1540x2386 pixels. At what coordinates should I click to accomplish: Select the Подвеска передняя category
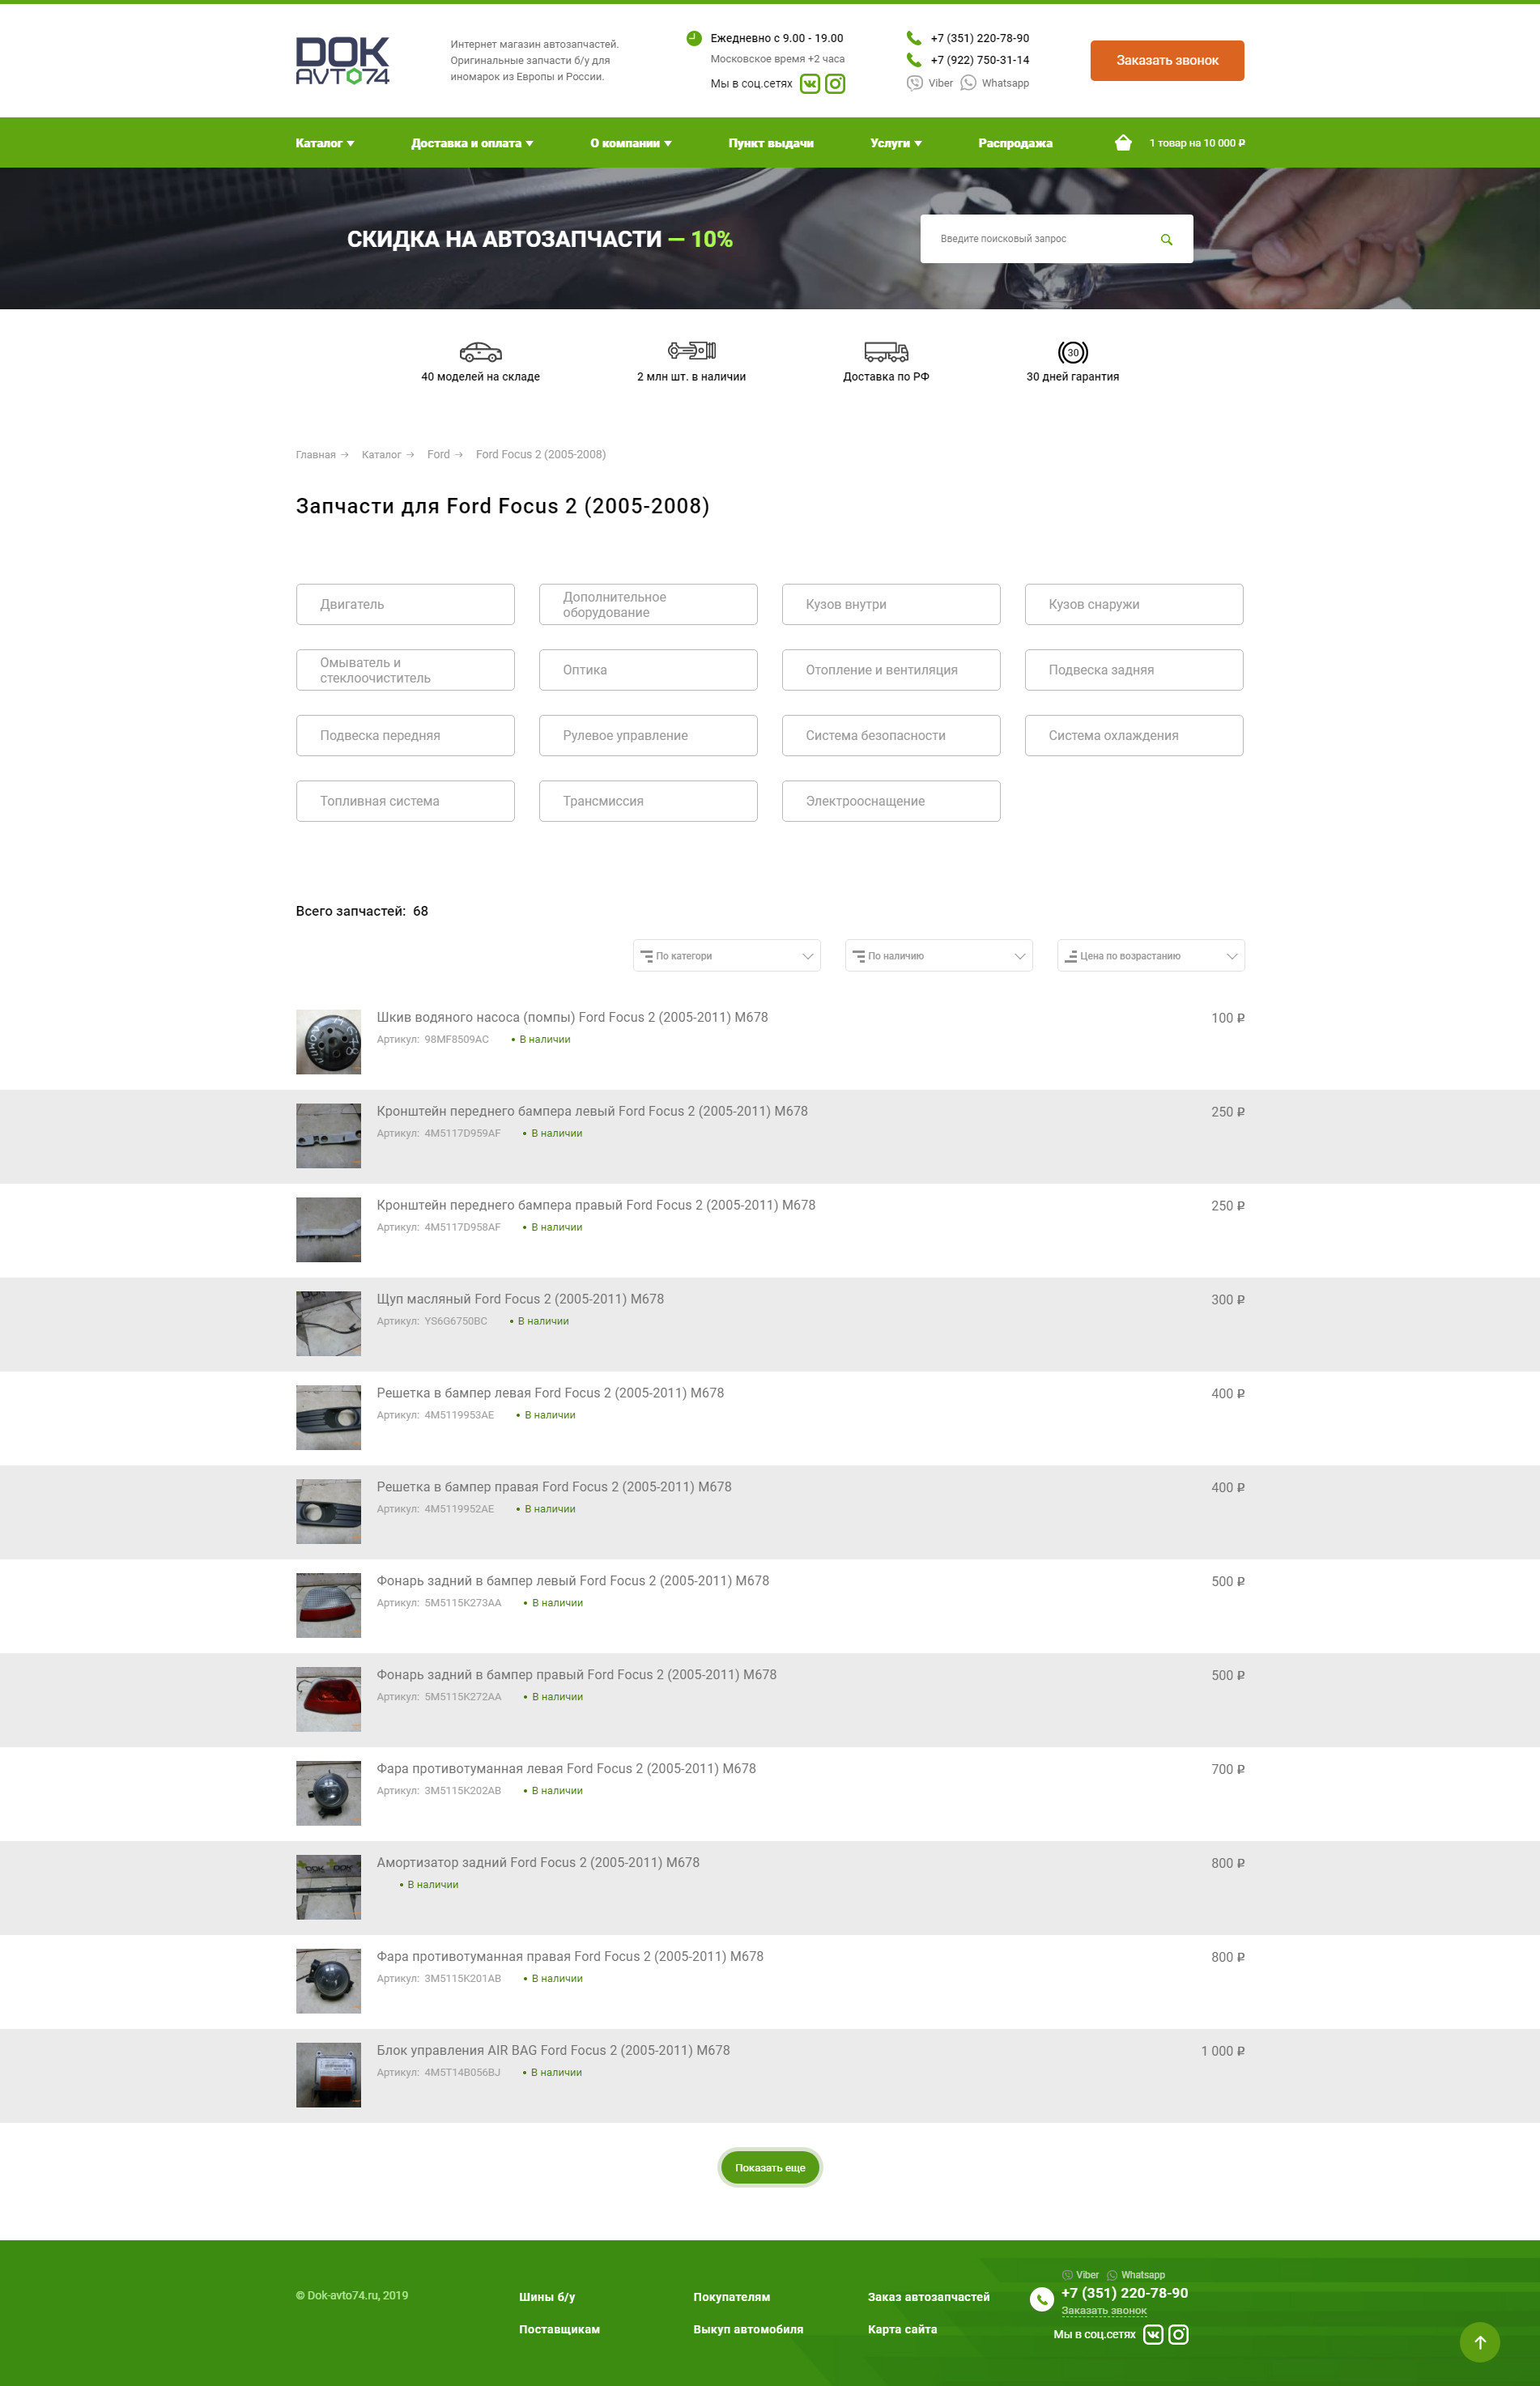click(405, 735)
